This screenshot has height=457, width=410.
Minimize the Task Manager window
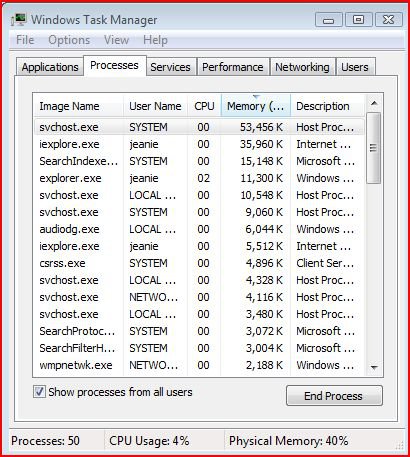[329, 20]
